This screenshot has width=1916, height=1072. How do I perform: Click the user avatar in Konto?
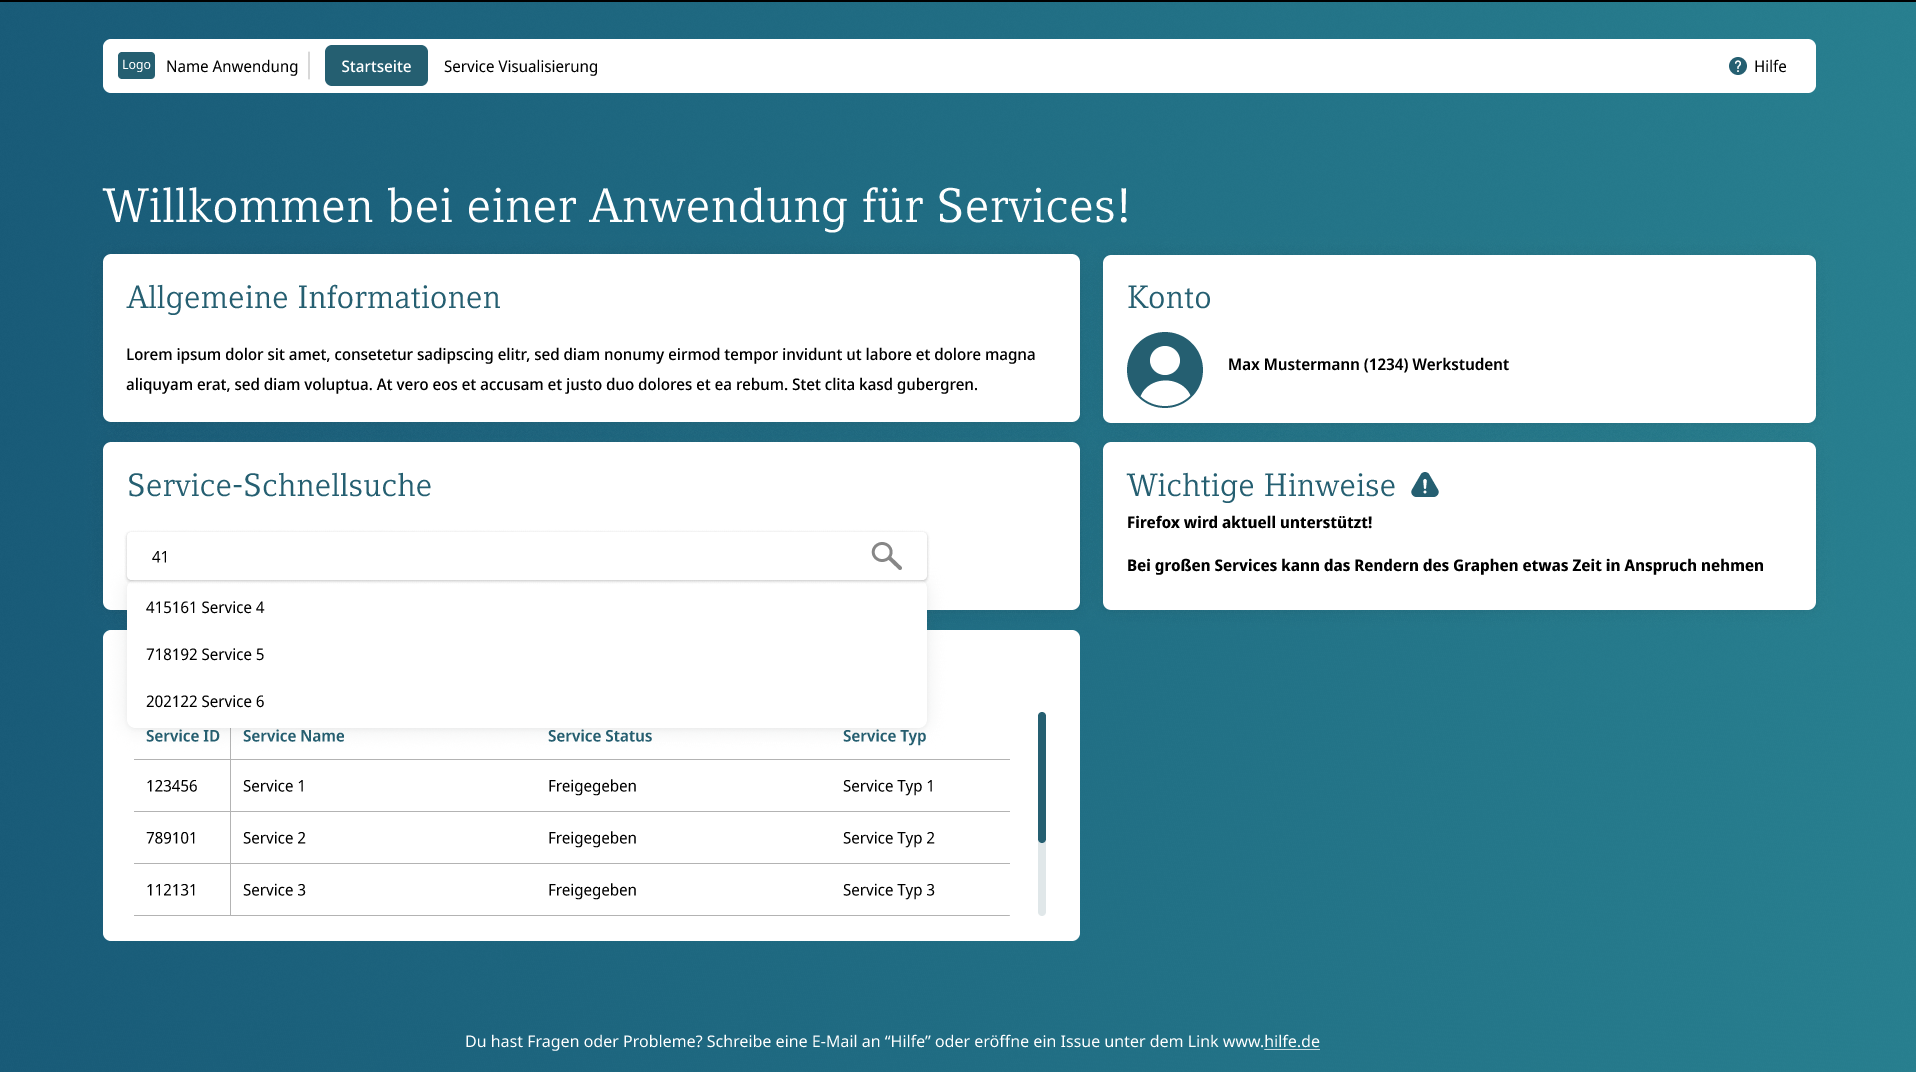tap(1165, 369)
